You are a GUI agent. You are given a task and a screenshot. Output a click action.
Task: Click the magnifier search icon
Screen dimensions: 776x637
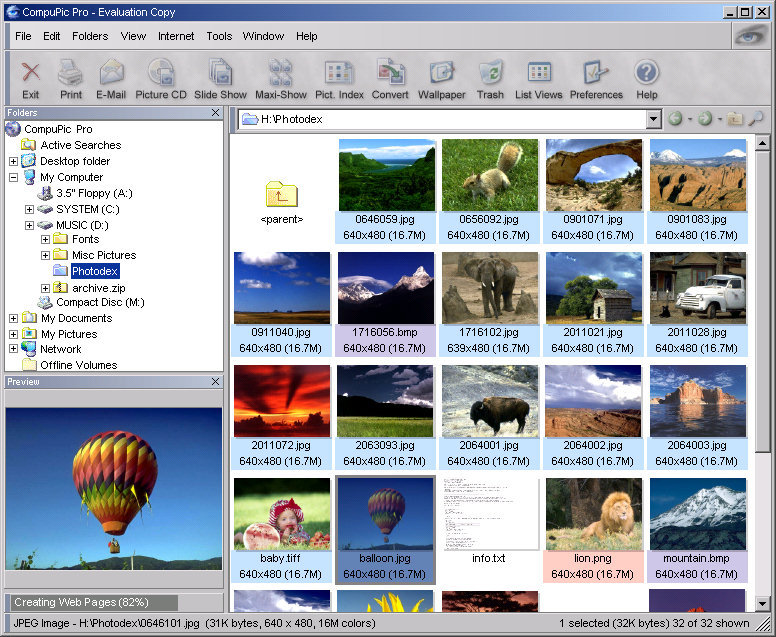pyautogui.click(x=756, y=119)
